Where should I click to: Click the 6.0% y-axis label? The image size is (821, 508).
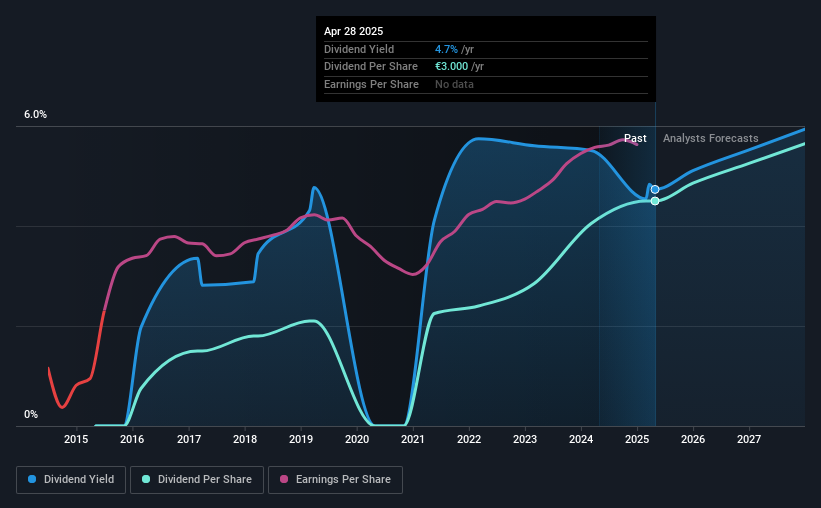[x=35, y=115]
